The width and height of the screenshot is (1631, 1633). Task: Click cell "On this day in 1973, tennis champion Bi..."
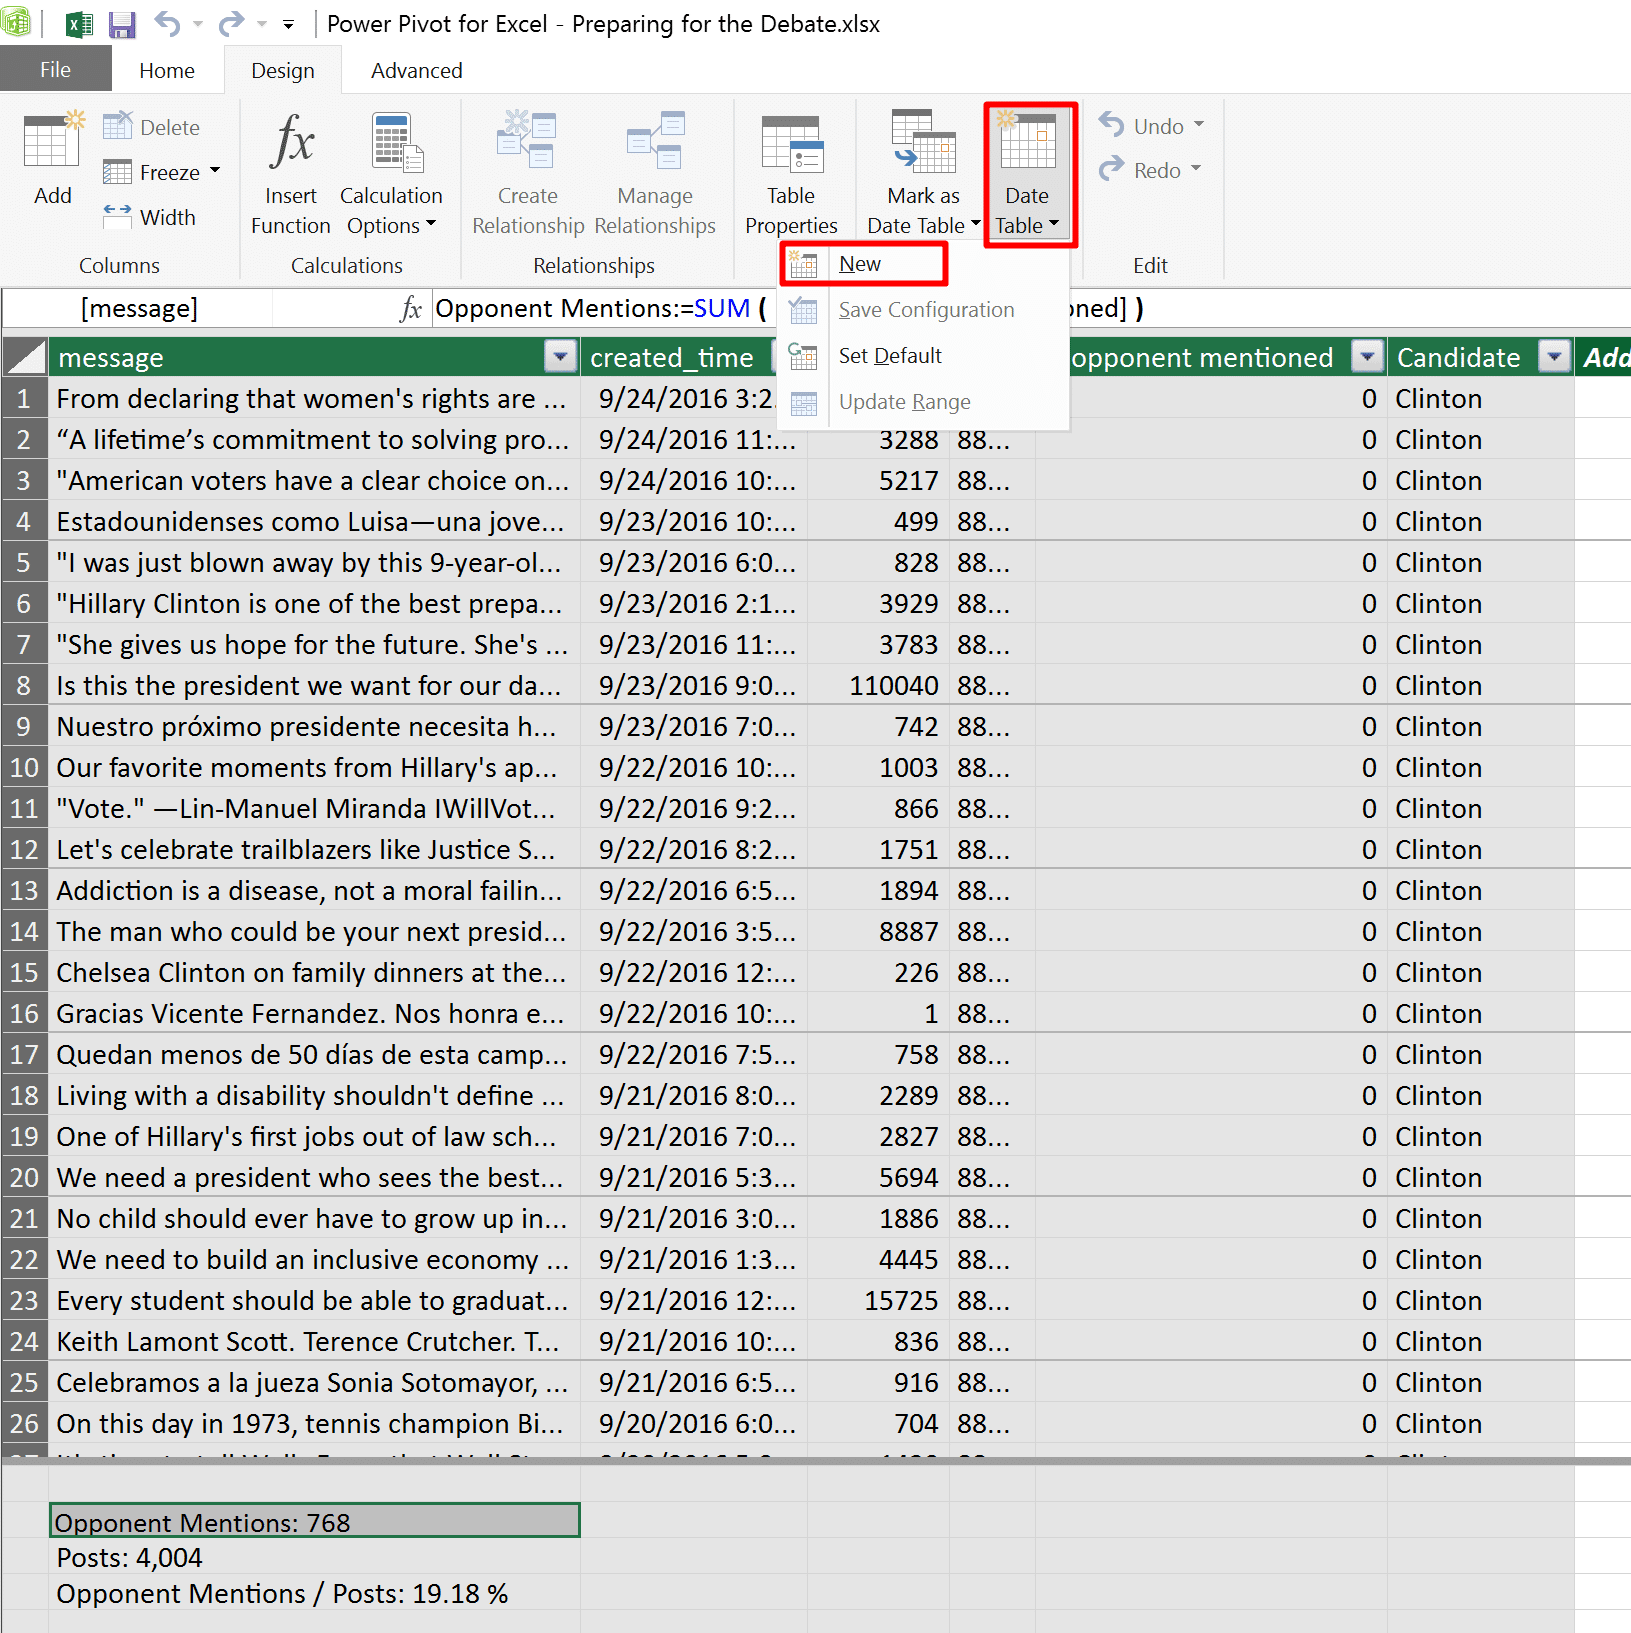click(x=314, y=1424)
